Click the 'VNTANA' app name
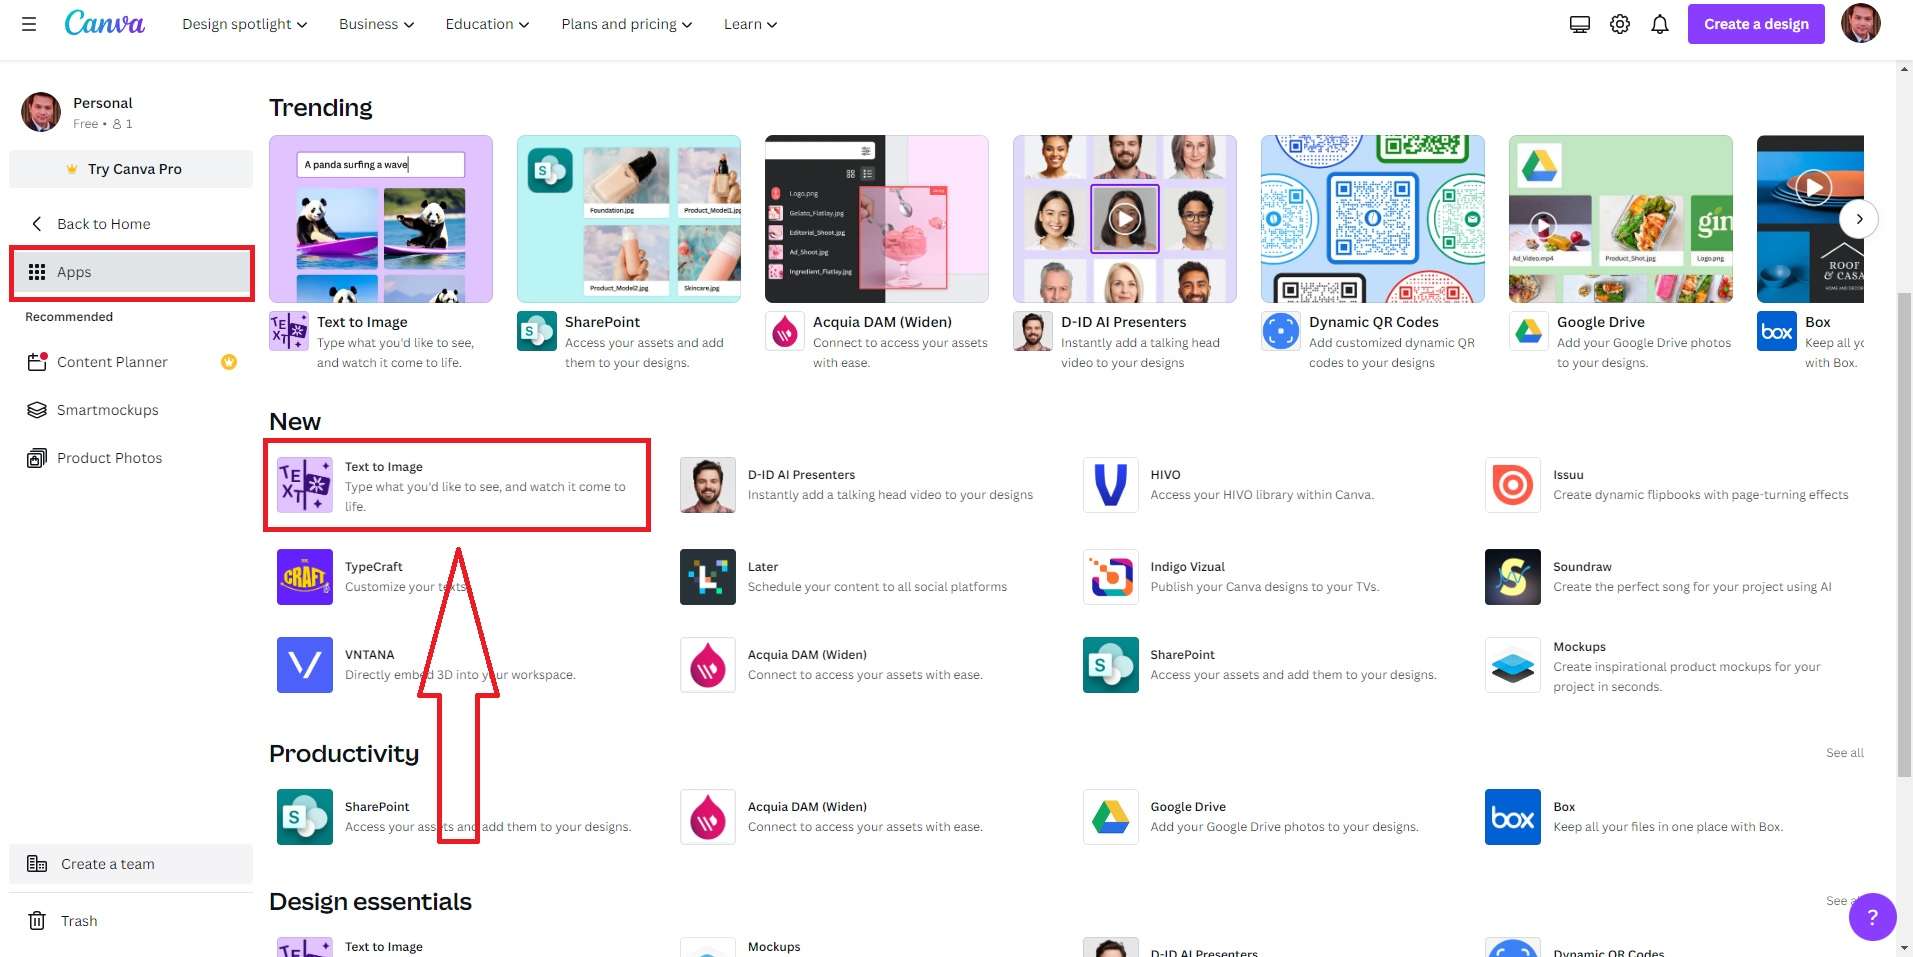Image resolution: width=1913 pixels, height=957 pixels. [370, 655]
